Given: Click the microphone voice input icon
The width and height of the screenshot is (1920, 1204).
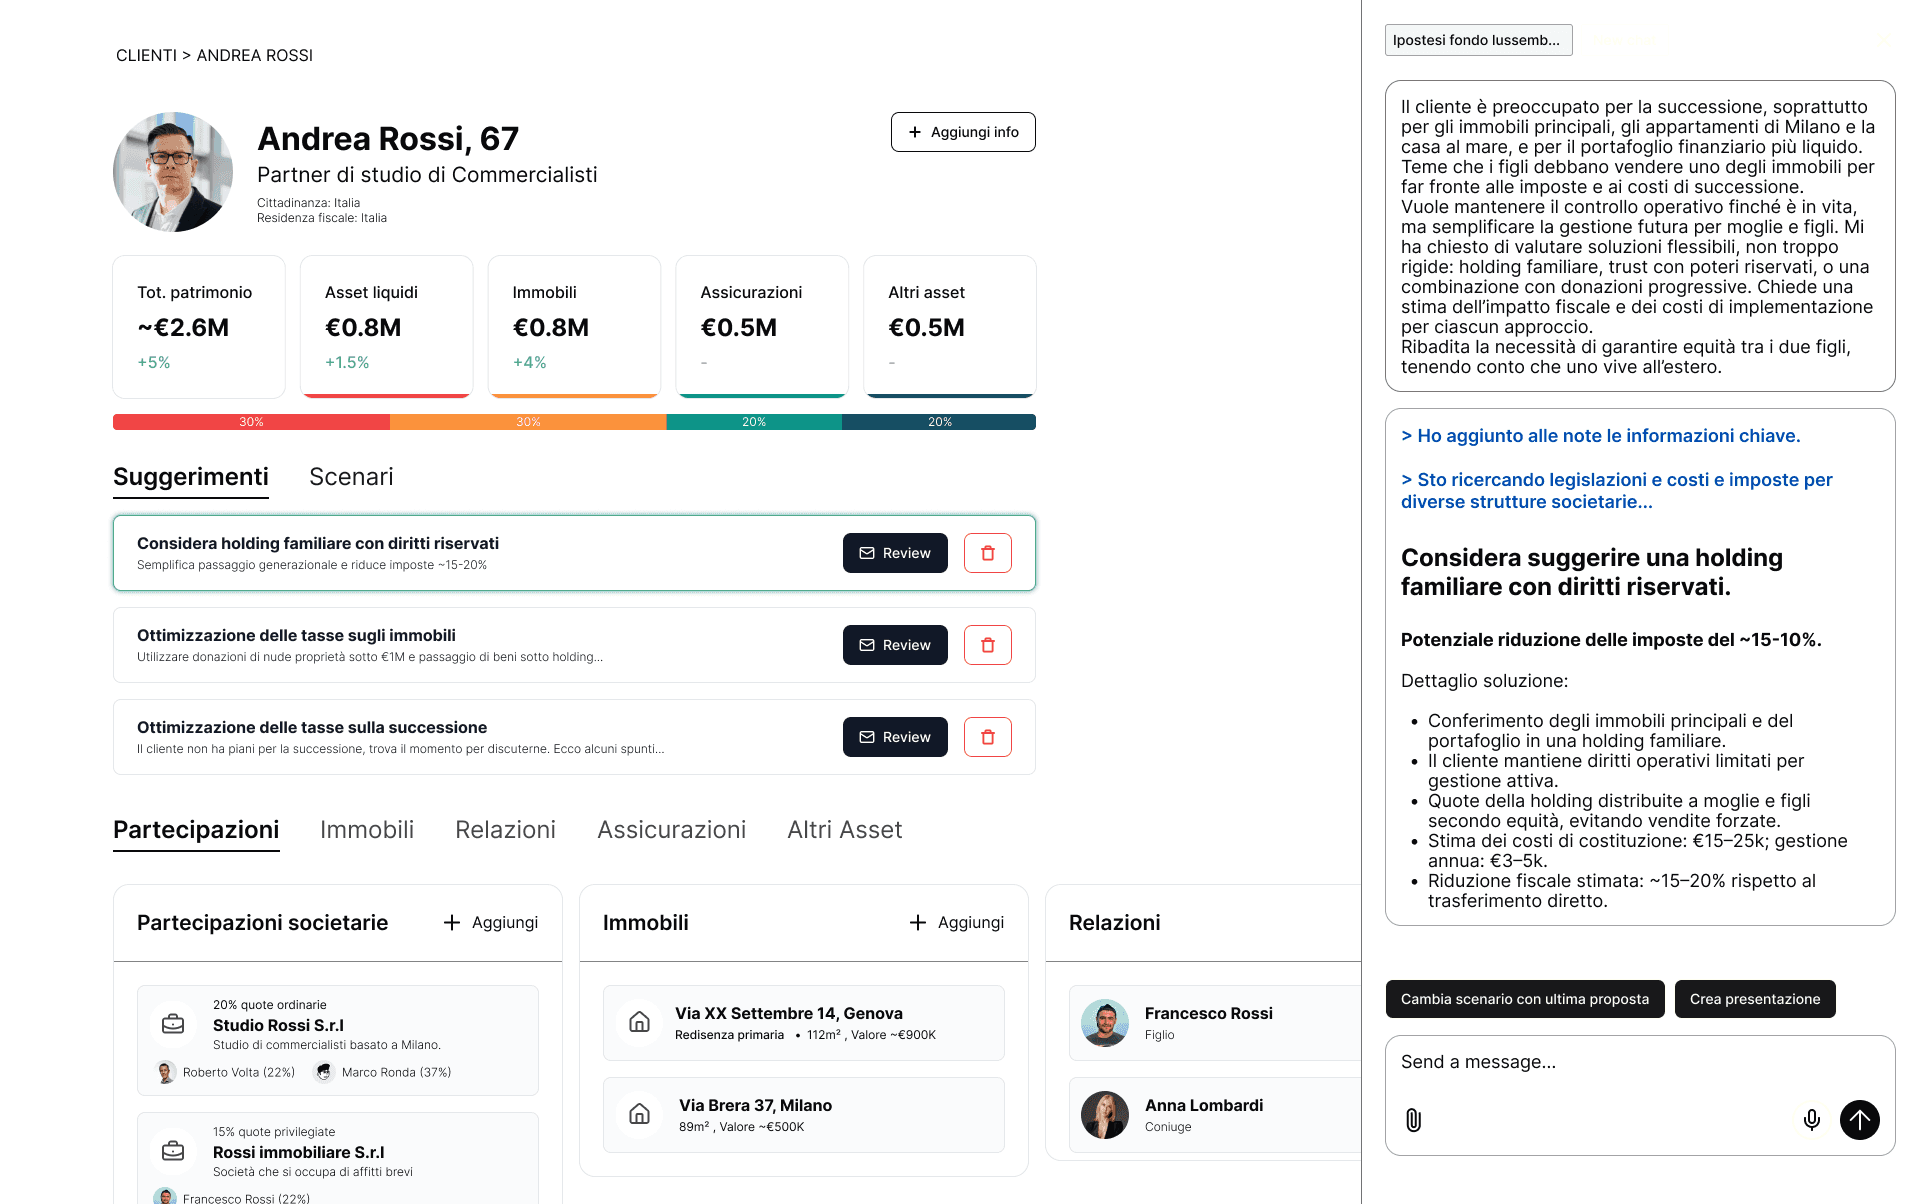Looking at the screenshot, I should [x=1811, y=1120].
